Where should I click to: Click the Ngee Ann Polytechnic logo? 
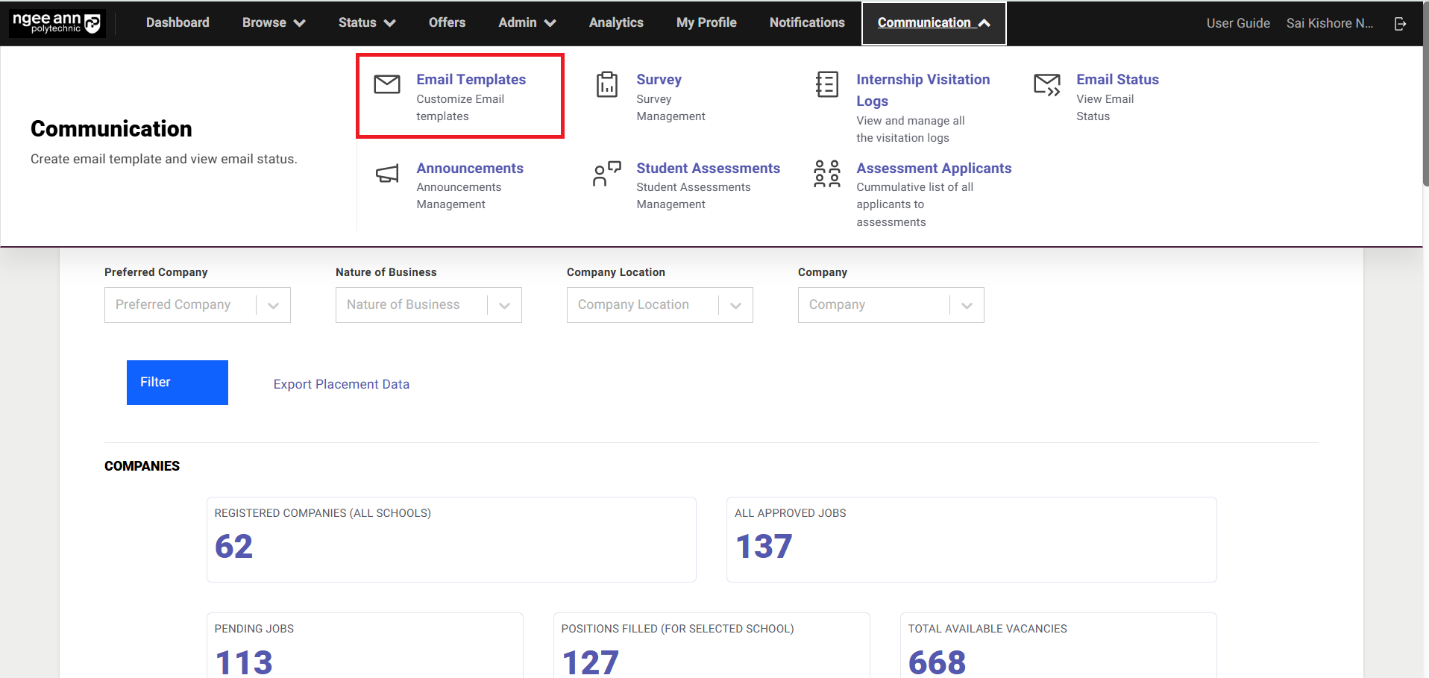[x=56, y=23]
